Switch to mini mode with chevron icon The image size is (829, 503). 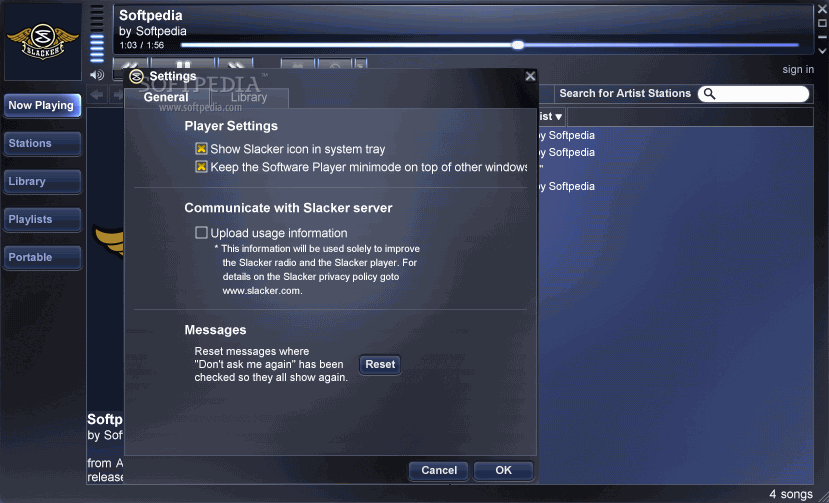tap(822, 51)
